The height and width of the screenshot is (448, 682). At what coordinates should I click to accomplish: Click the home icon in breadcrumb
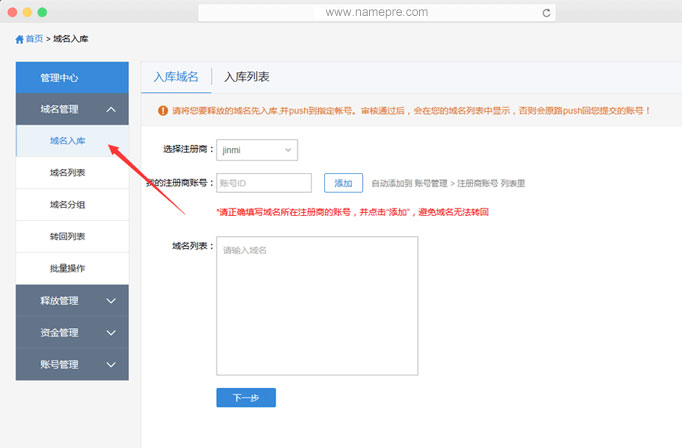(x=19, y=39)
